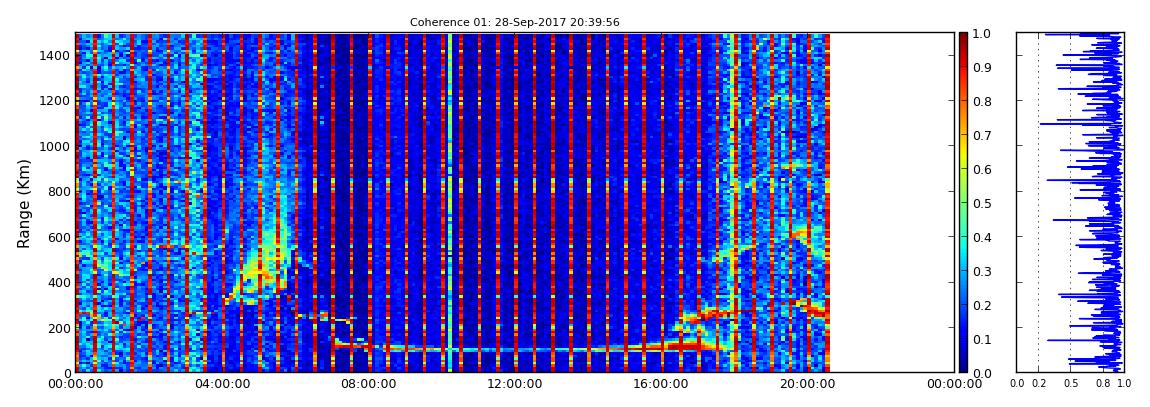Image resolution: width=1150 pixels, height=407 pixels.
Task: Click the plot title "Coherence 01: 28-Sep-2017 20:39:56"
Action: tap(514, 23)
